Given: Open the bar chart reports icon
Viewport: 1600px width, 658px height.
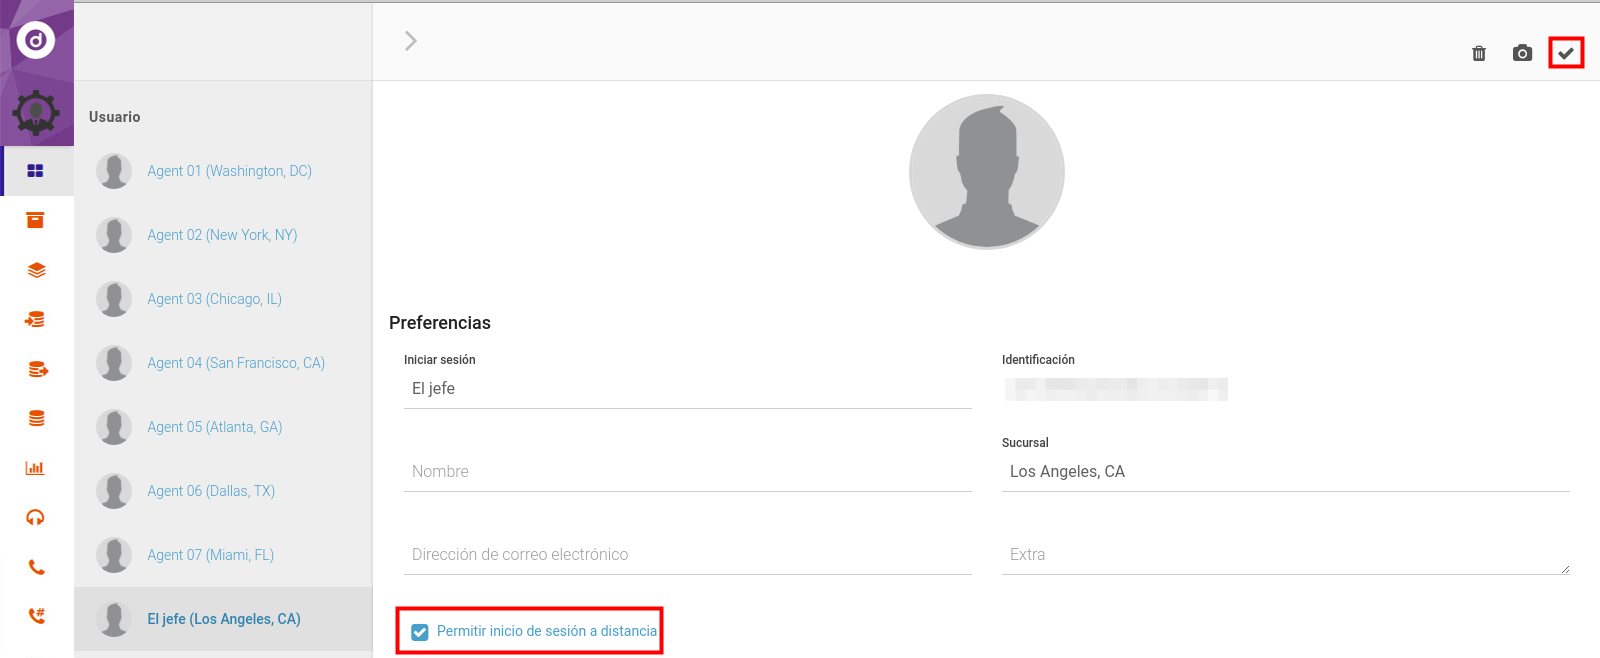Looking at the screenshot, I should [36, 468].
